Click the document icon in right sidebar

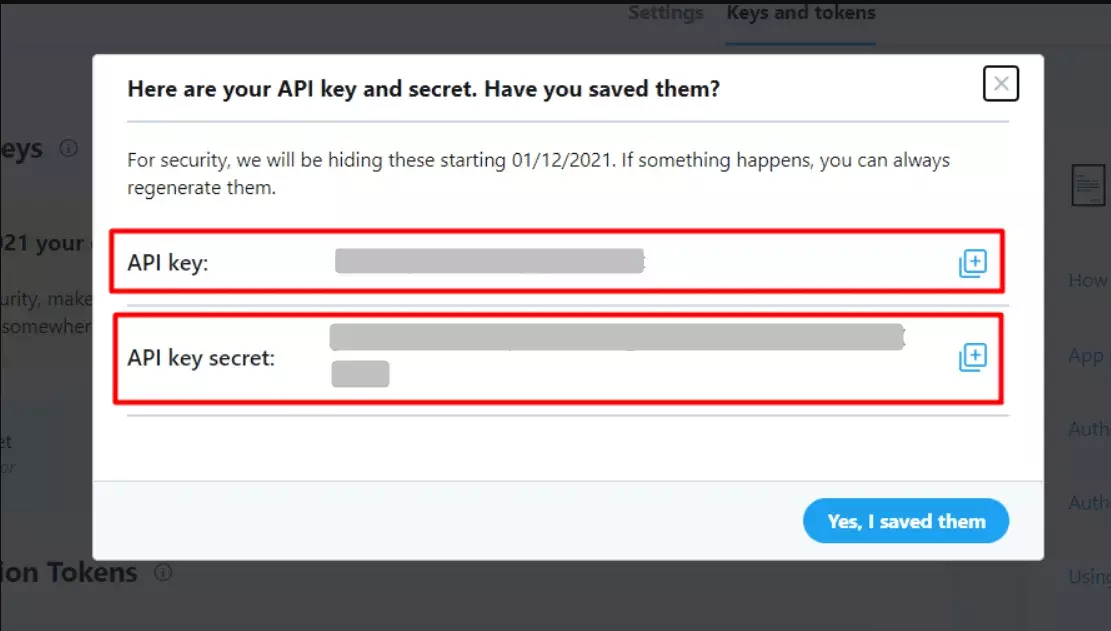[1088, 185]
